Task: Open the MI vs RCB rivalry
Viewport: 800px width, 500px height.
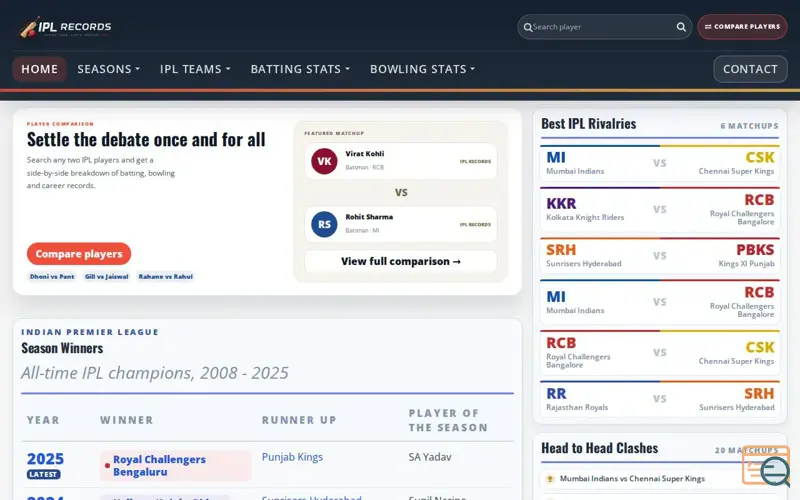Action: coord(660,302)
